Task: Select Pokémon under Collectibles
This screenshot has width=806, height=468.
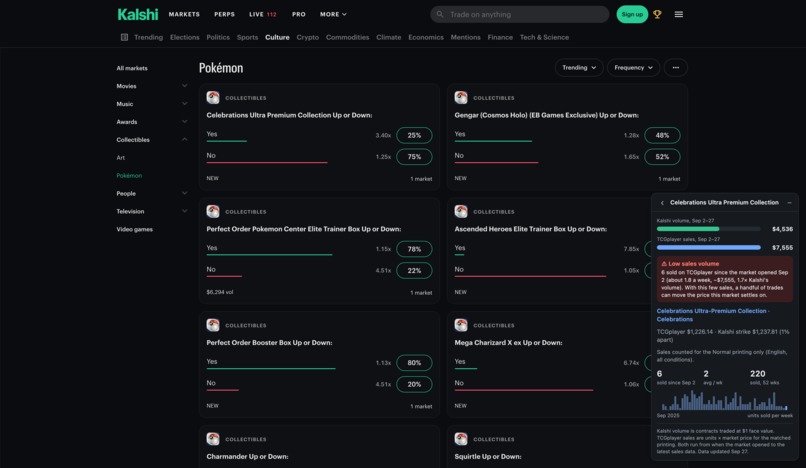Action: tap(129, 175)
